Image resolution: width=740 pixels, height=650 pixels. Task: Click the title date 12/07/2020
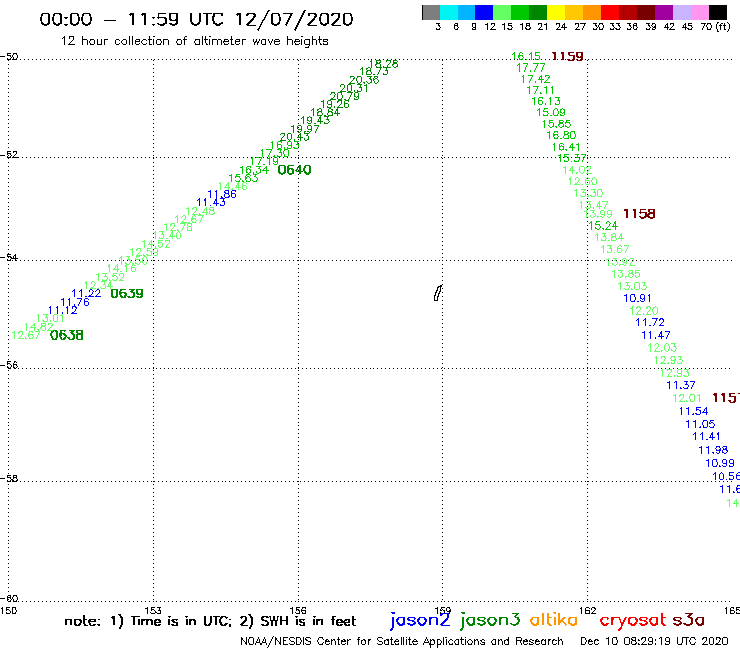pyautogui.click(x=294, y=19)
